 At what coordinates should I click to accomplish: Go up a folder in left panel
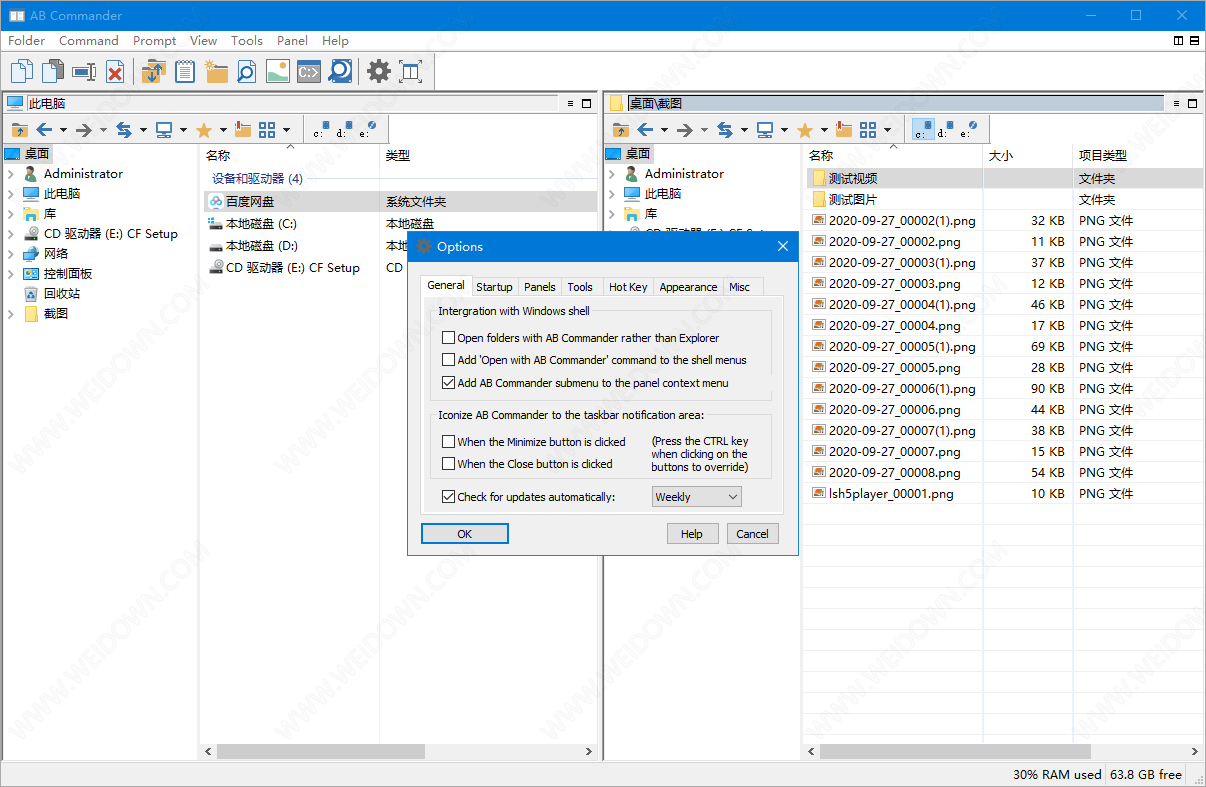19,130
